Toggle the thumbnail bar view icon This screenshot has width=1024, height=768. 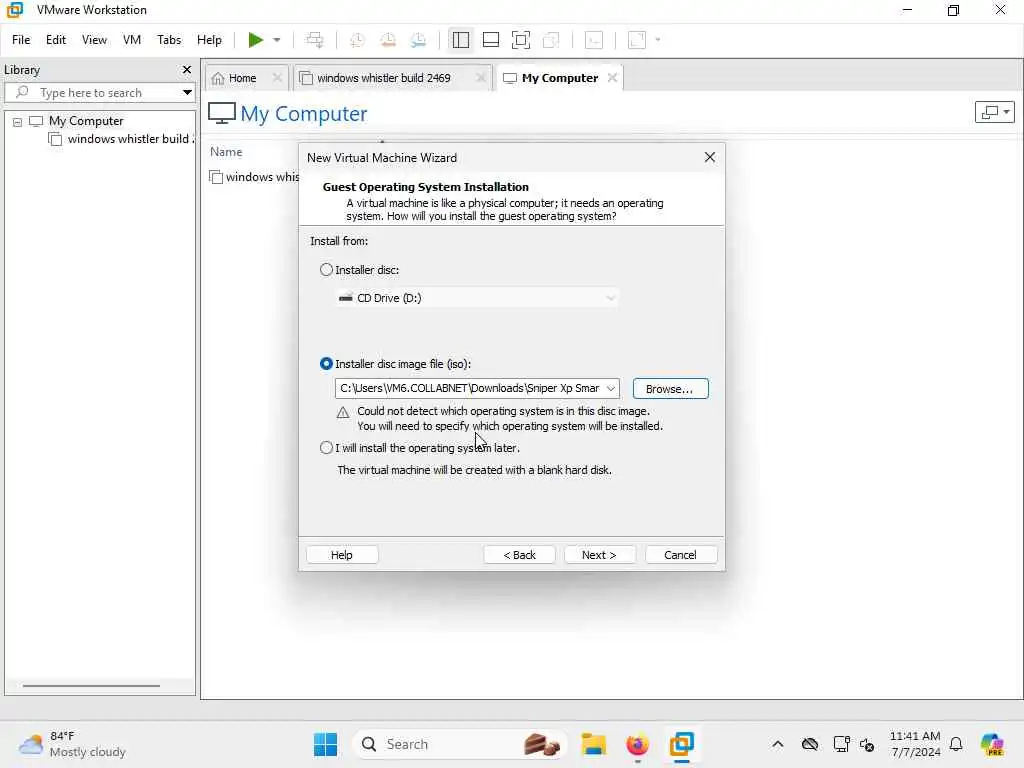[490, 40]
